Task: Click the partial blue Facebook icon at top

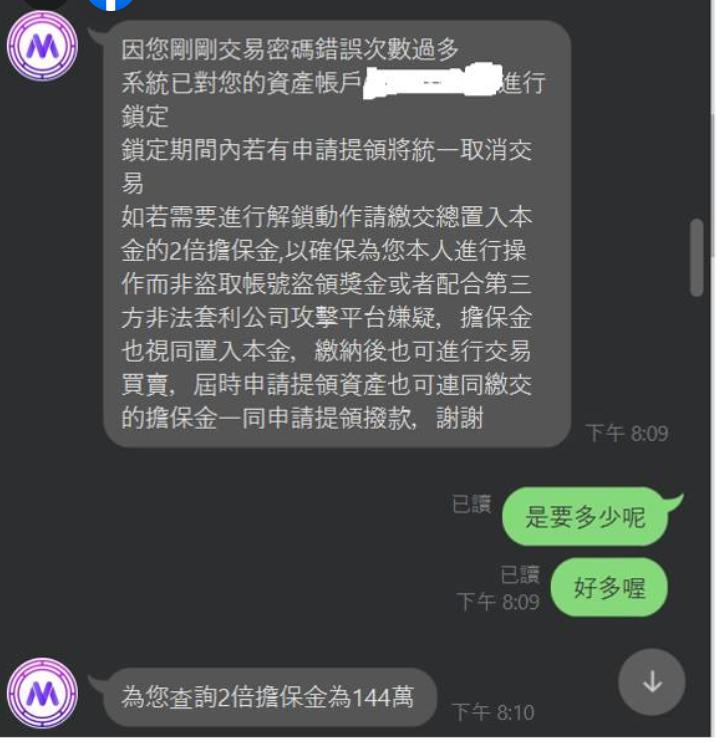Action: coord(111,5)
